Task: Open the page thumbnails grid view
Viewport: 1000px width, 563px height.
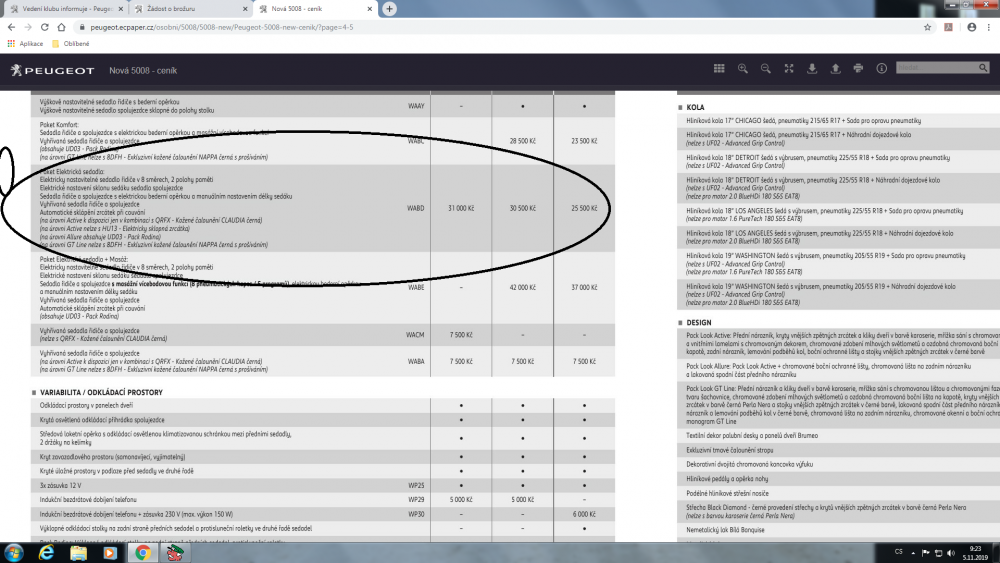Action: 719,68
